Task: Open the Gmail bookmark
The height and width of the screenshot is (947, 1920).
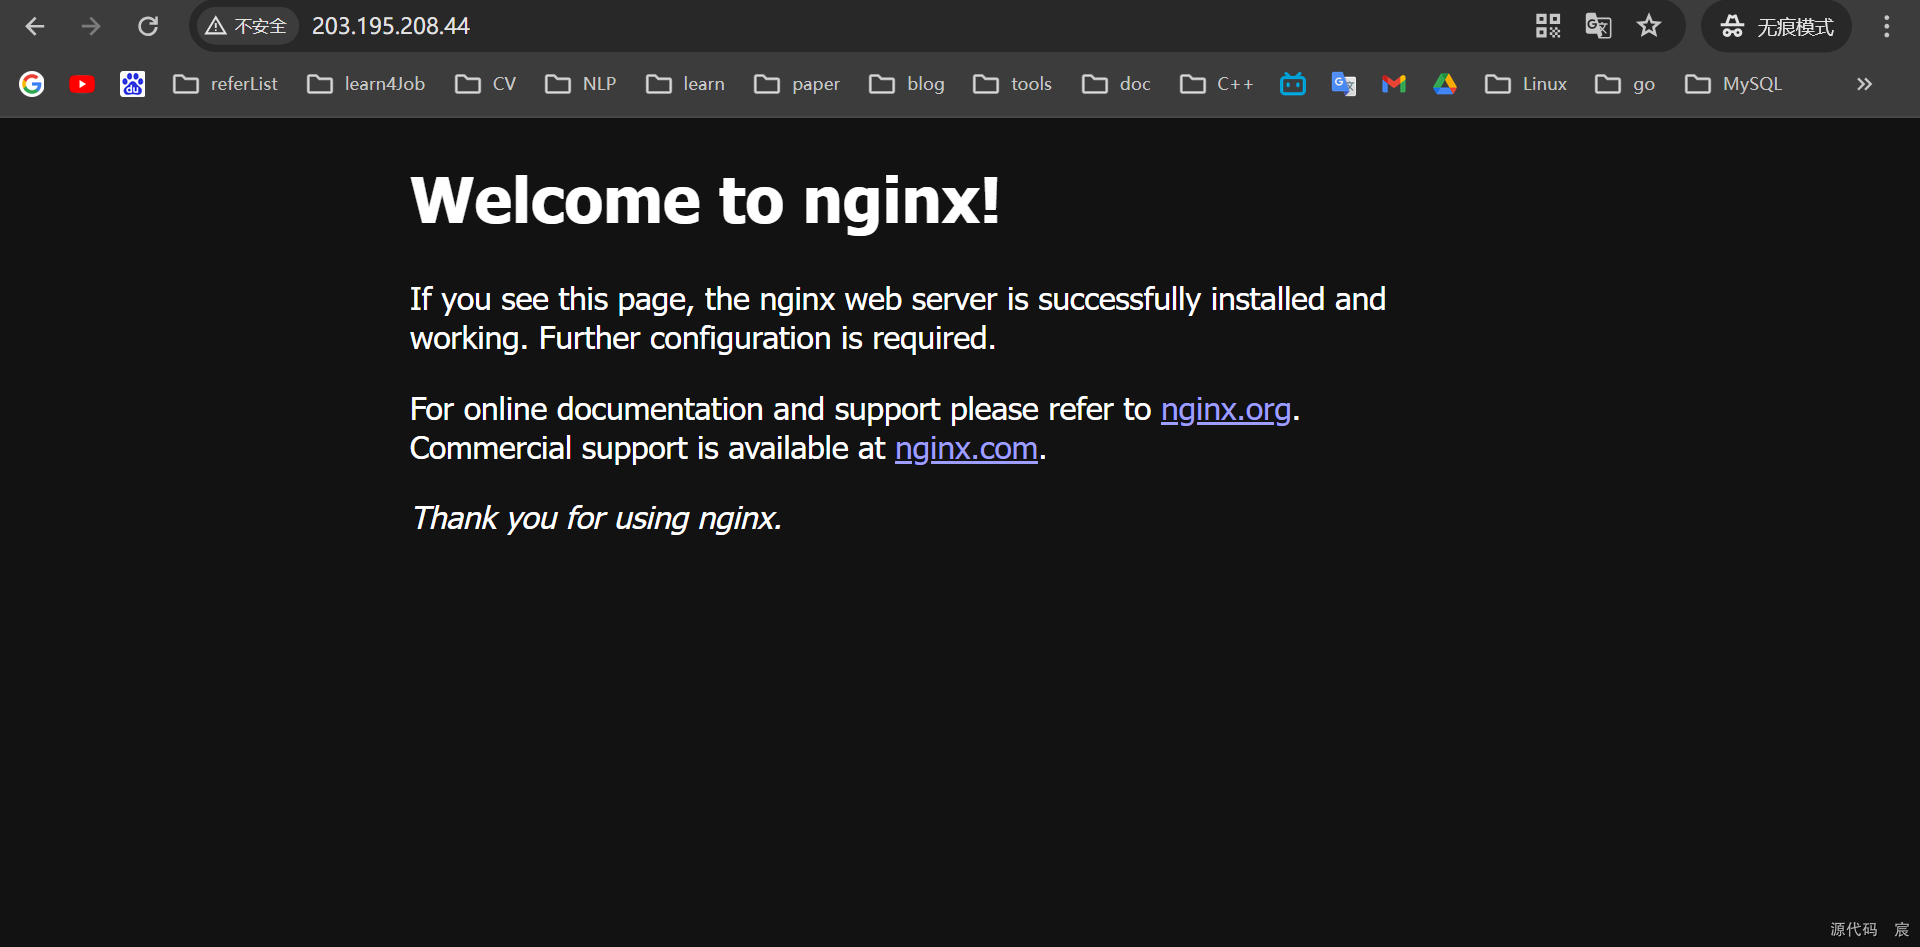Action: coord(1394,84)
